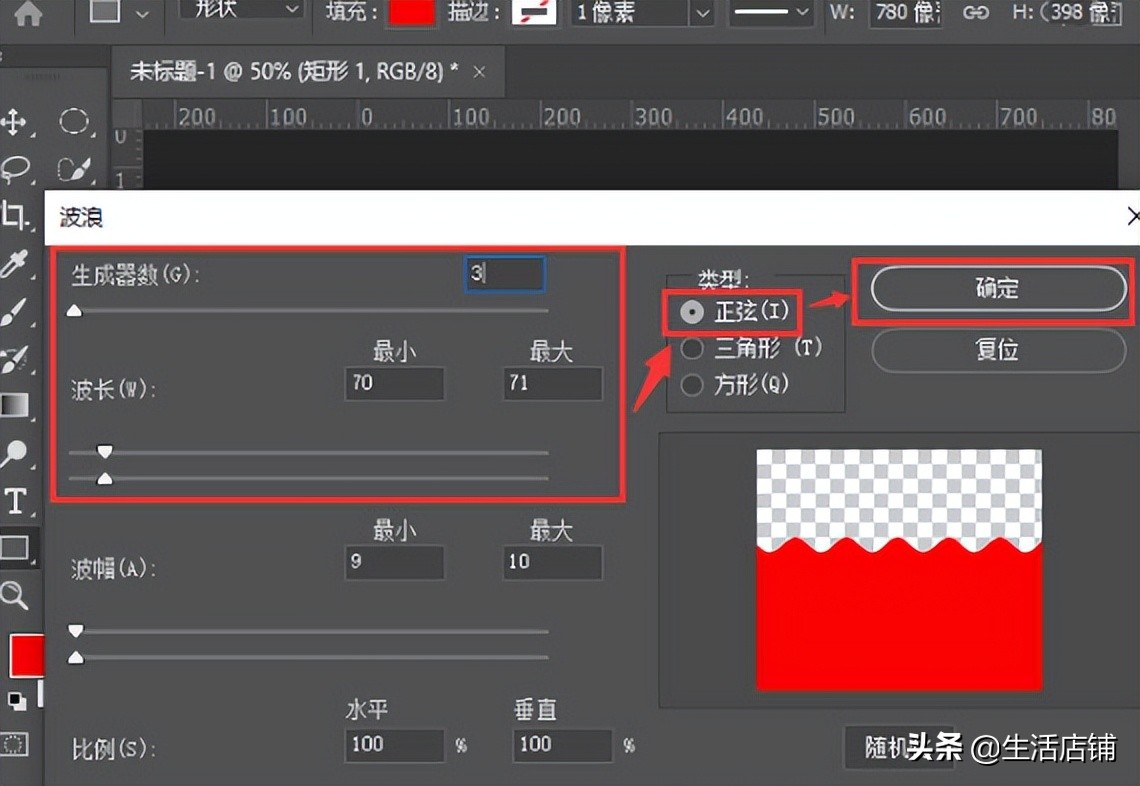Select the 方形 wave type

[691, 385]
